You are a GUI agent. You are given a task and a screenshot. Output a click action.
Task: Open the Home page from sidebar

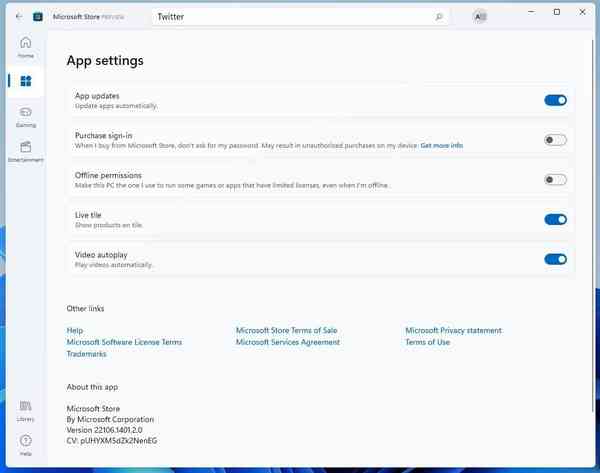[x=26, y=47]
